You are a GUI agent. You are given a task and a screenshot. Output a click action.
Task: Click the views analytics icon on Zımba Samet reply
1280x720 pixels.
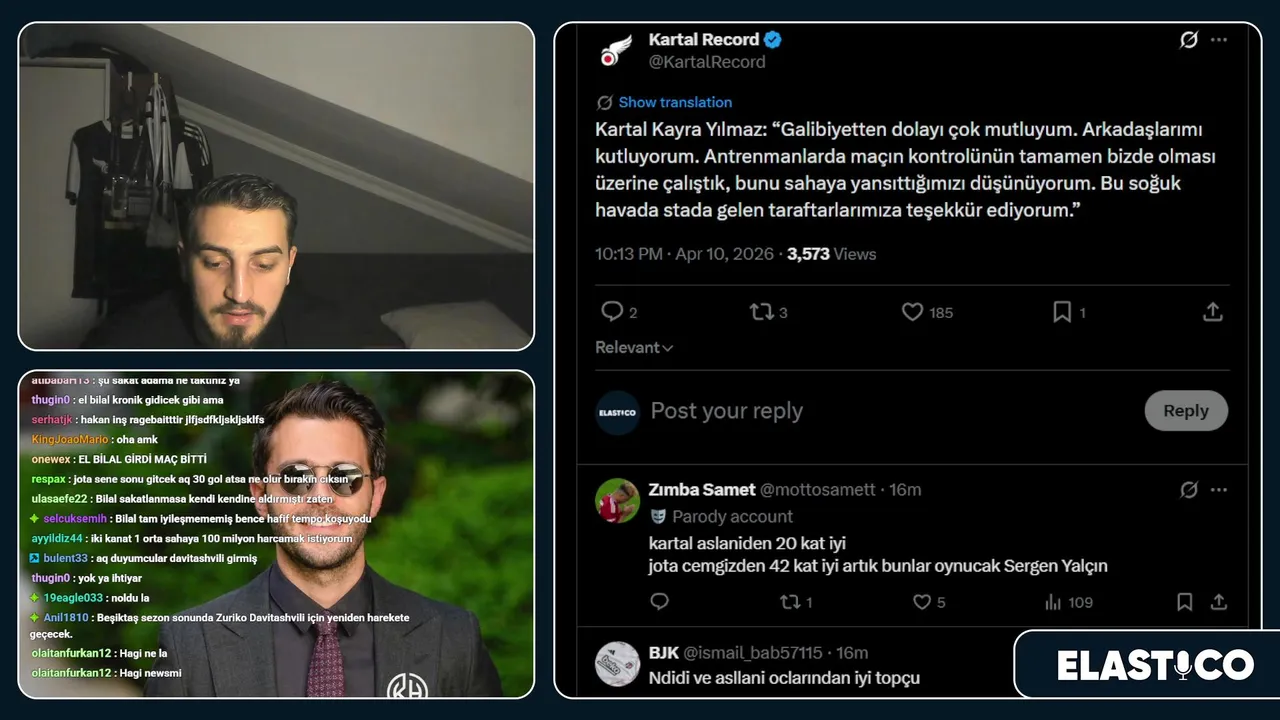1053,602
